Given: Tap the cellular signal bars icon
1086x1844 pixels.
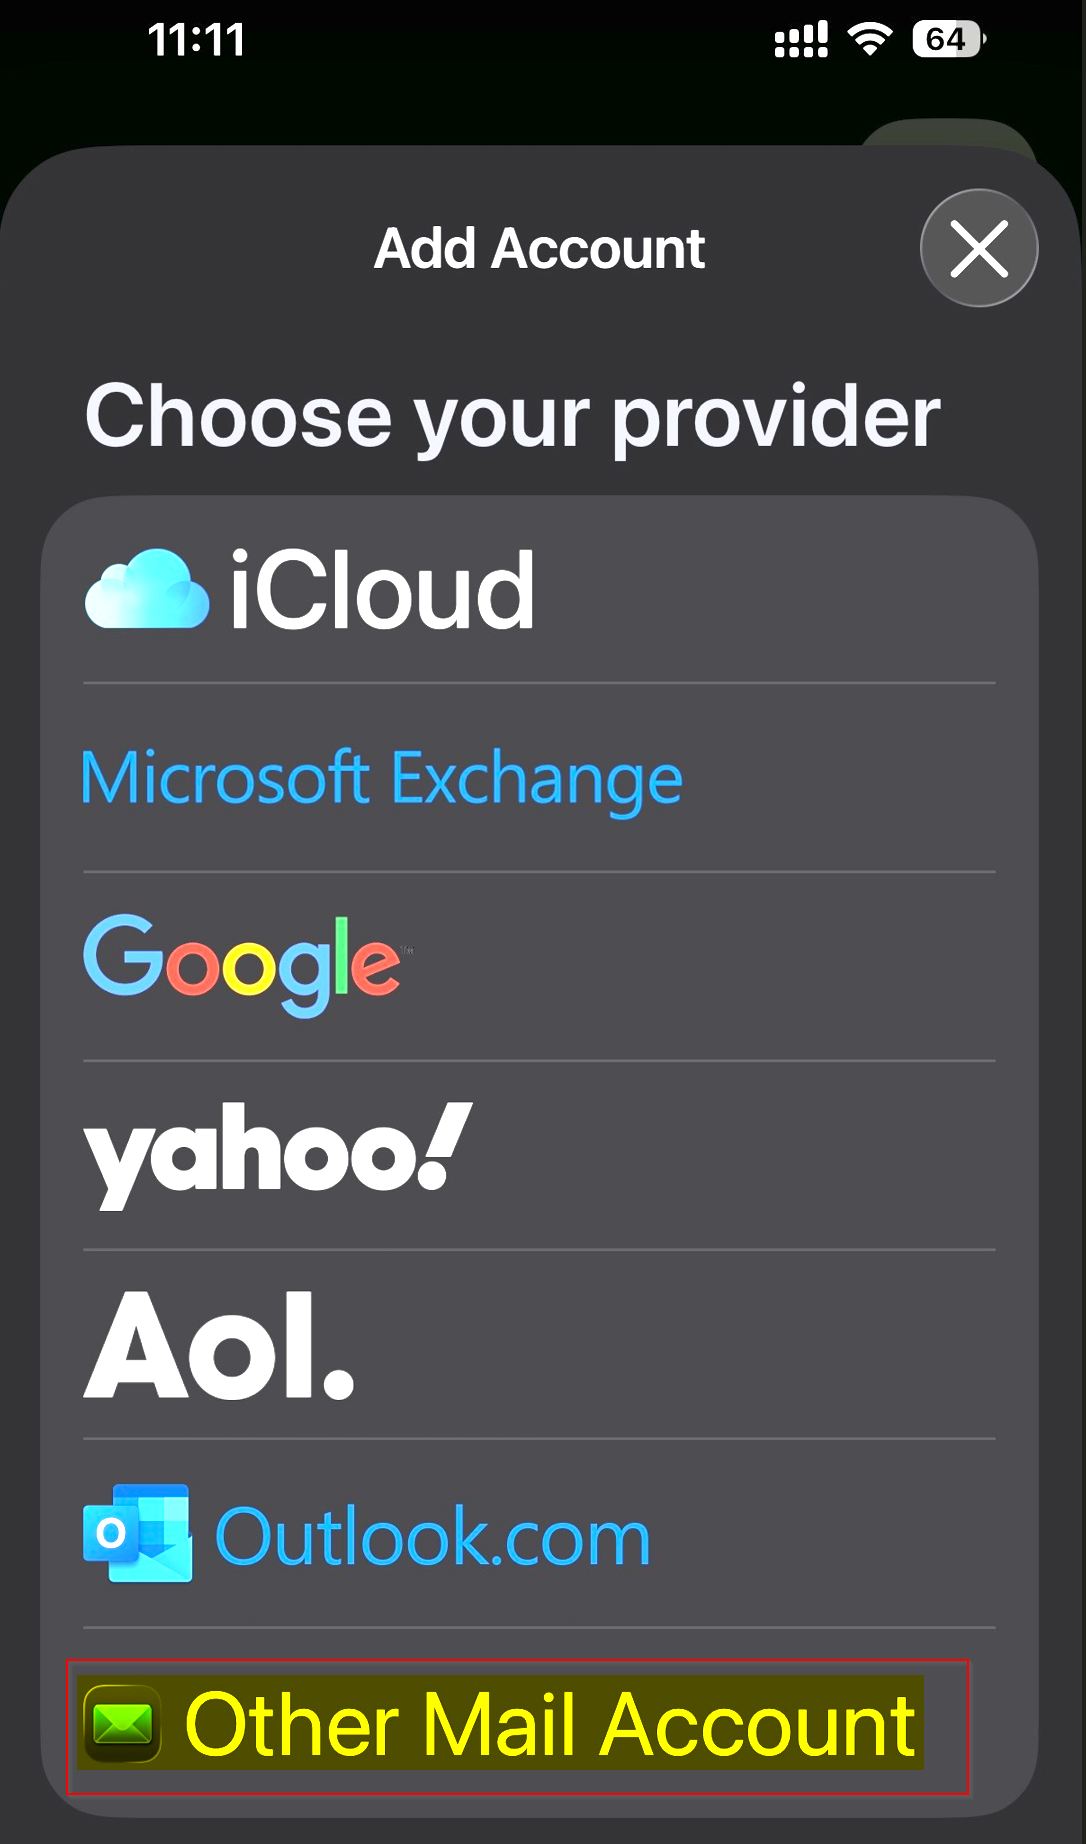Looking at the screenshot, I should pos(800,41).
